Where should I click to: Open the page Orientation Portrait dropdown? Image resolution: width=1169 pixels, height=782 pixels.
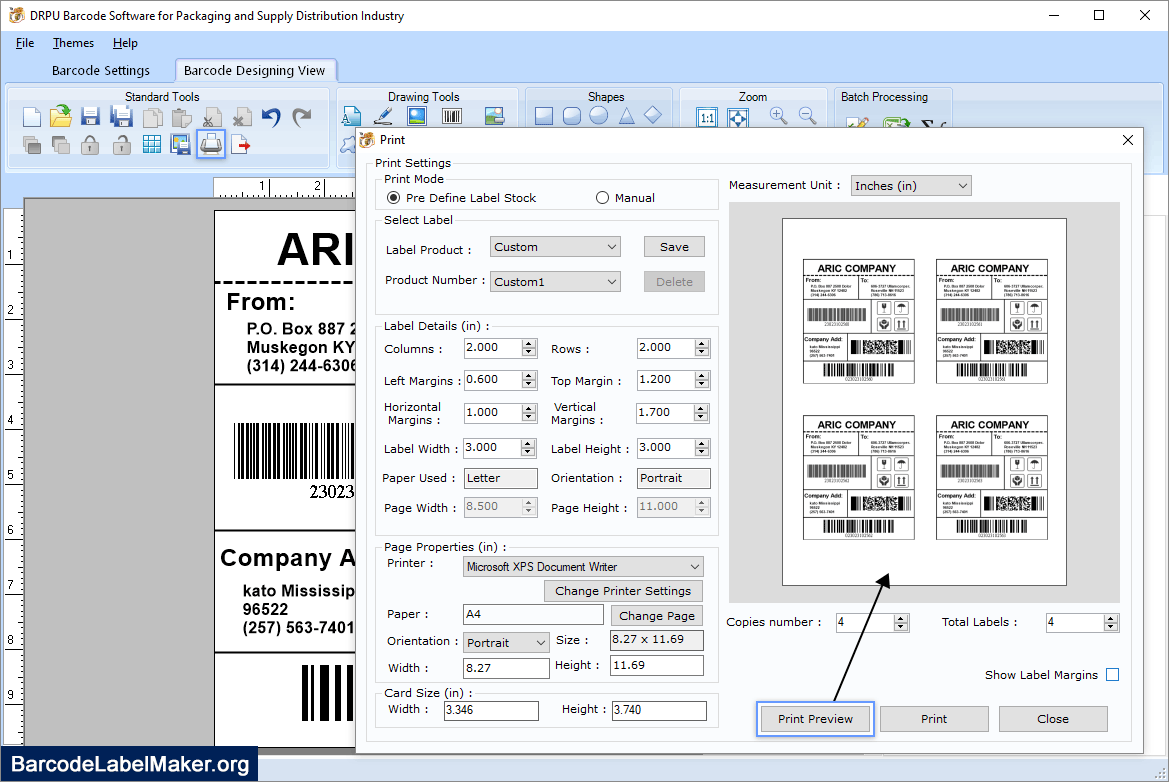point(506,643)
